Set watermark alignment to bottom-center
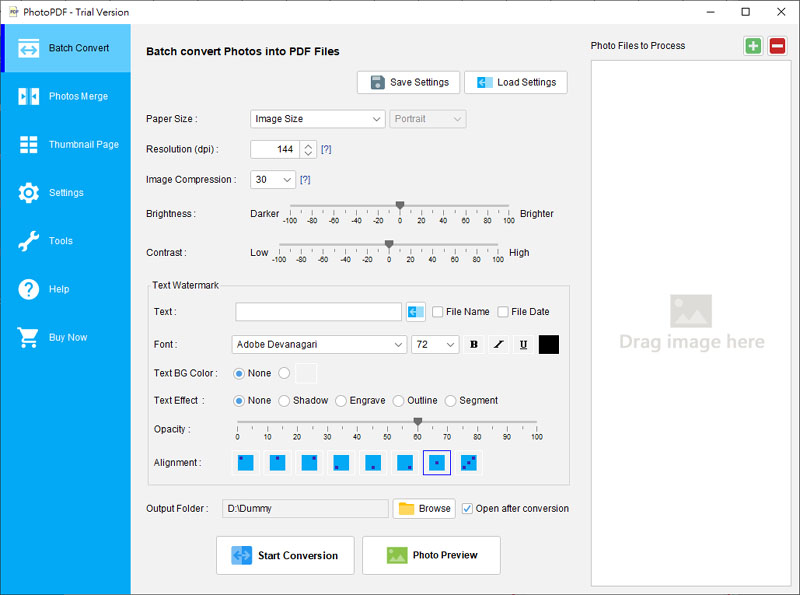The height and width of the screenshot is (595, 800). pyautogui.click(x=373, y=463)
